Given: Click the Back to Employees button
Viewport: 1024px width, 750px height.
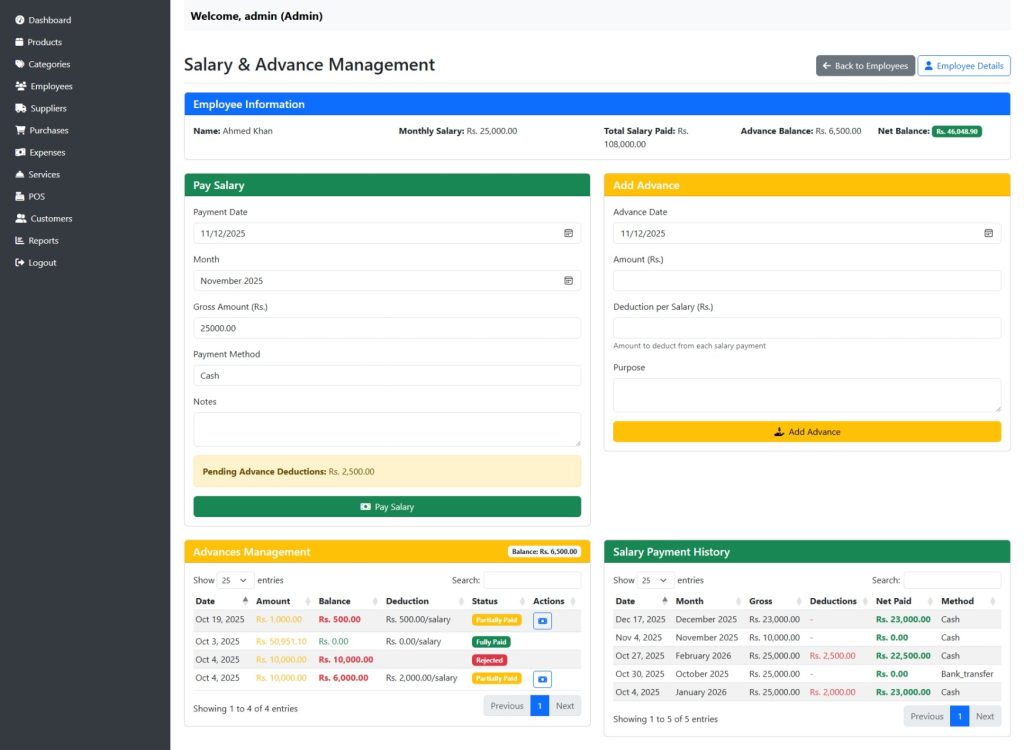Looking at the screenshot, I should click(865, 66).
